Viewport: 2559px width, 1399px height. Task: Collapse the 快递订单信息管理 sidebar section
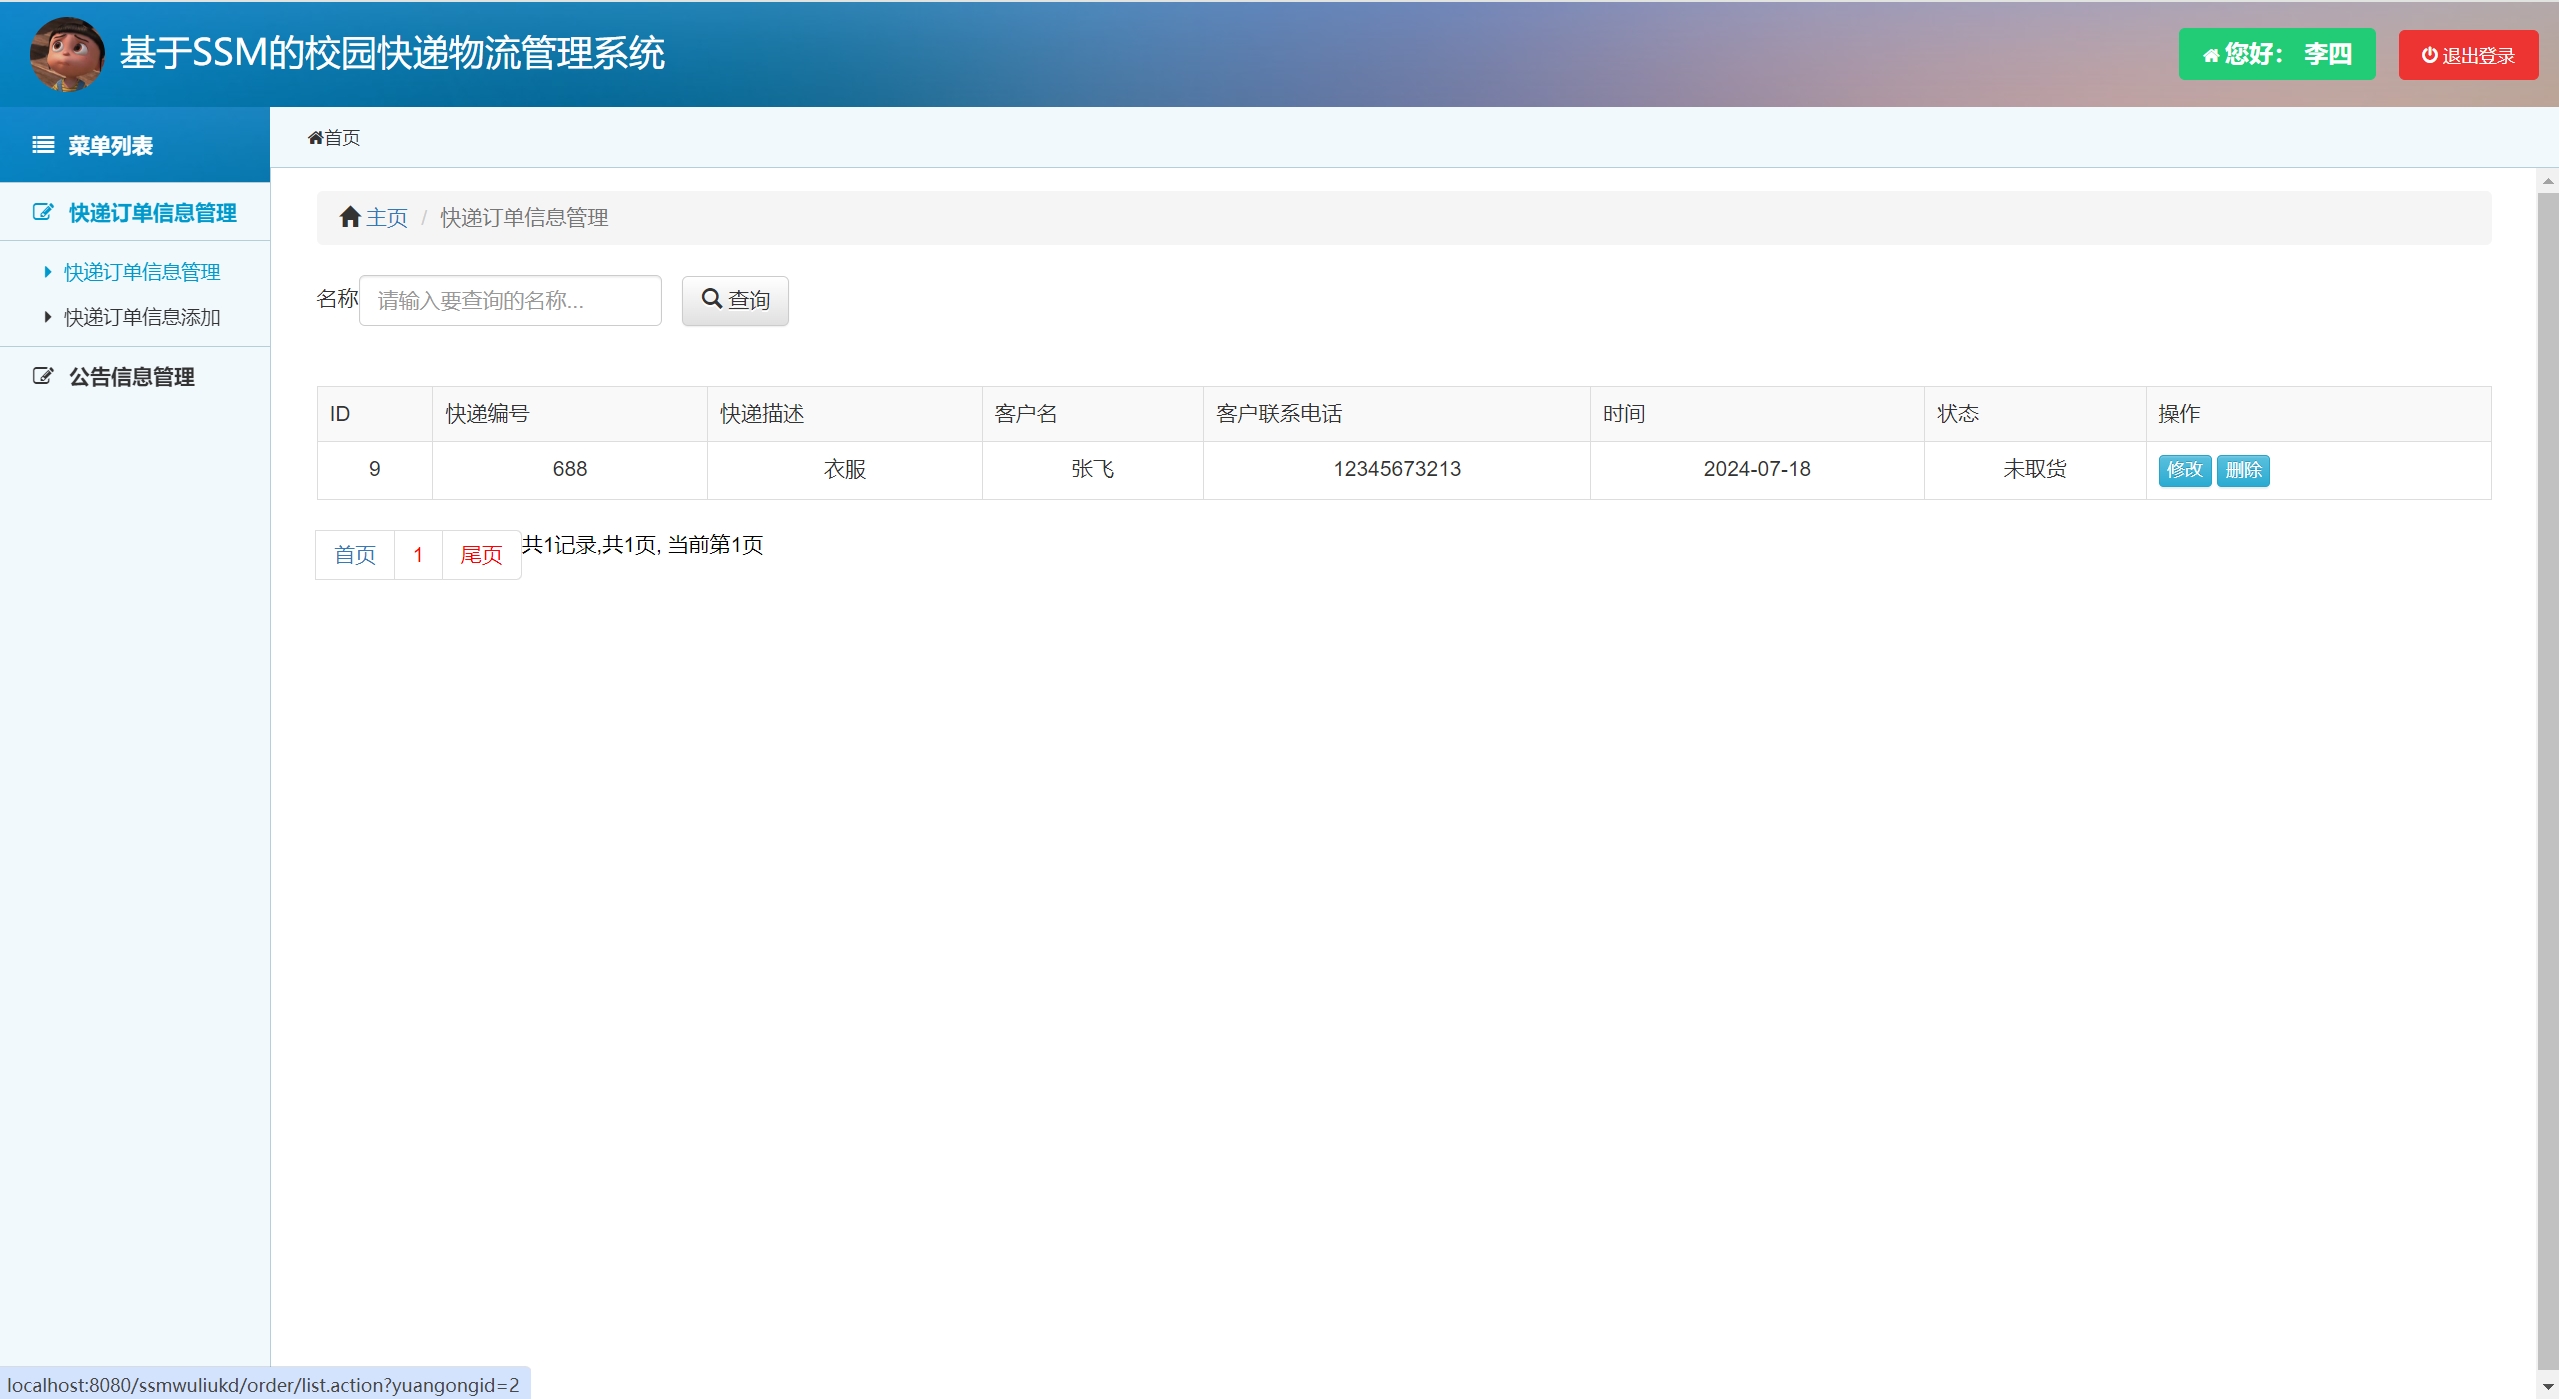[152, 213]
